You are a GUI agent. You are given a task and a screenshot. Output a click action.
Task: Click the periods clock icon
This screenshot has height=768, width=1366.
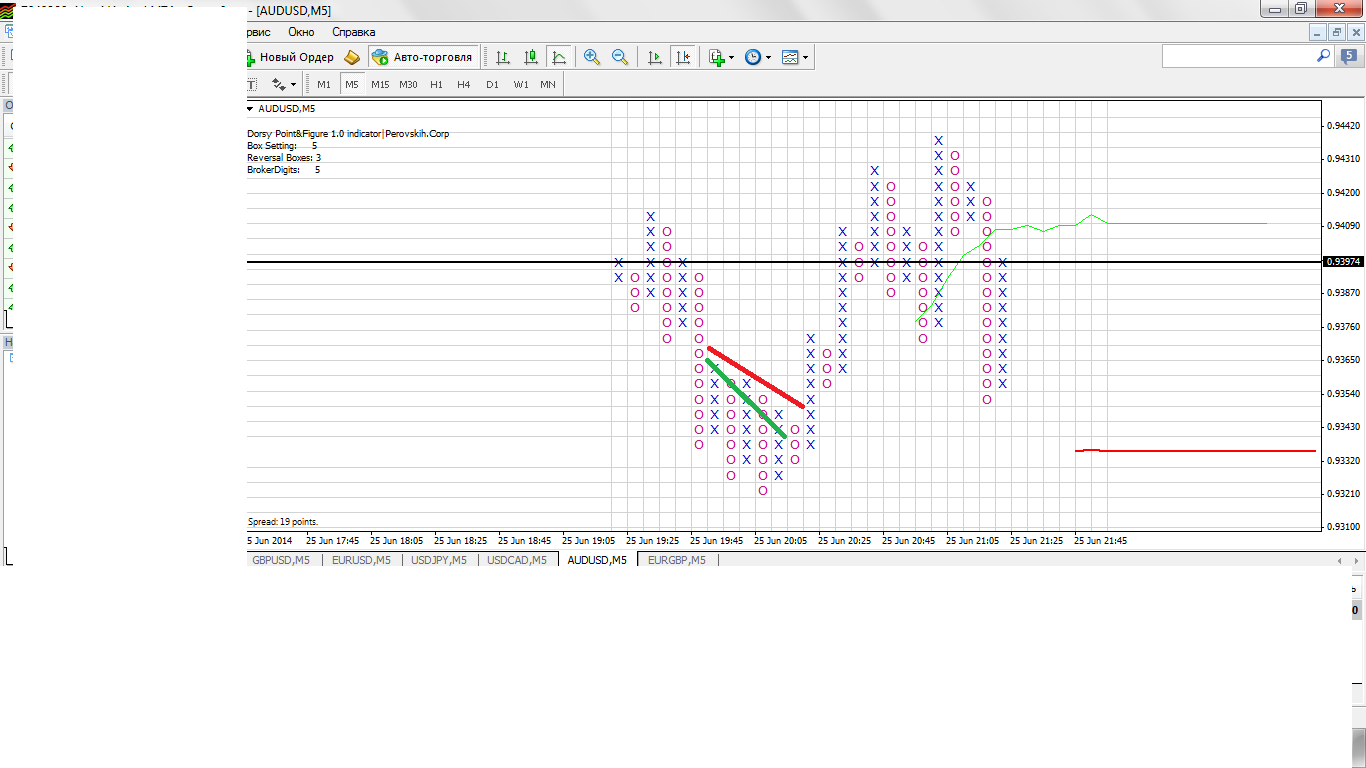753,57
